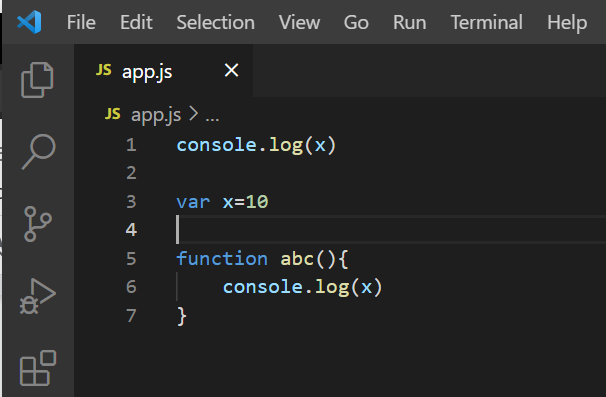The height and width of the screenshot is (397, 606).
Task: Open the Extensions view
Action: 38,368
